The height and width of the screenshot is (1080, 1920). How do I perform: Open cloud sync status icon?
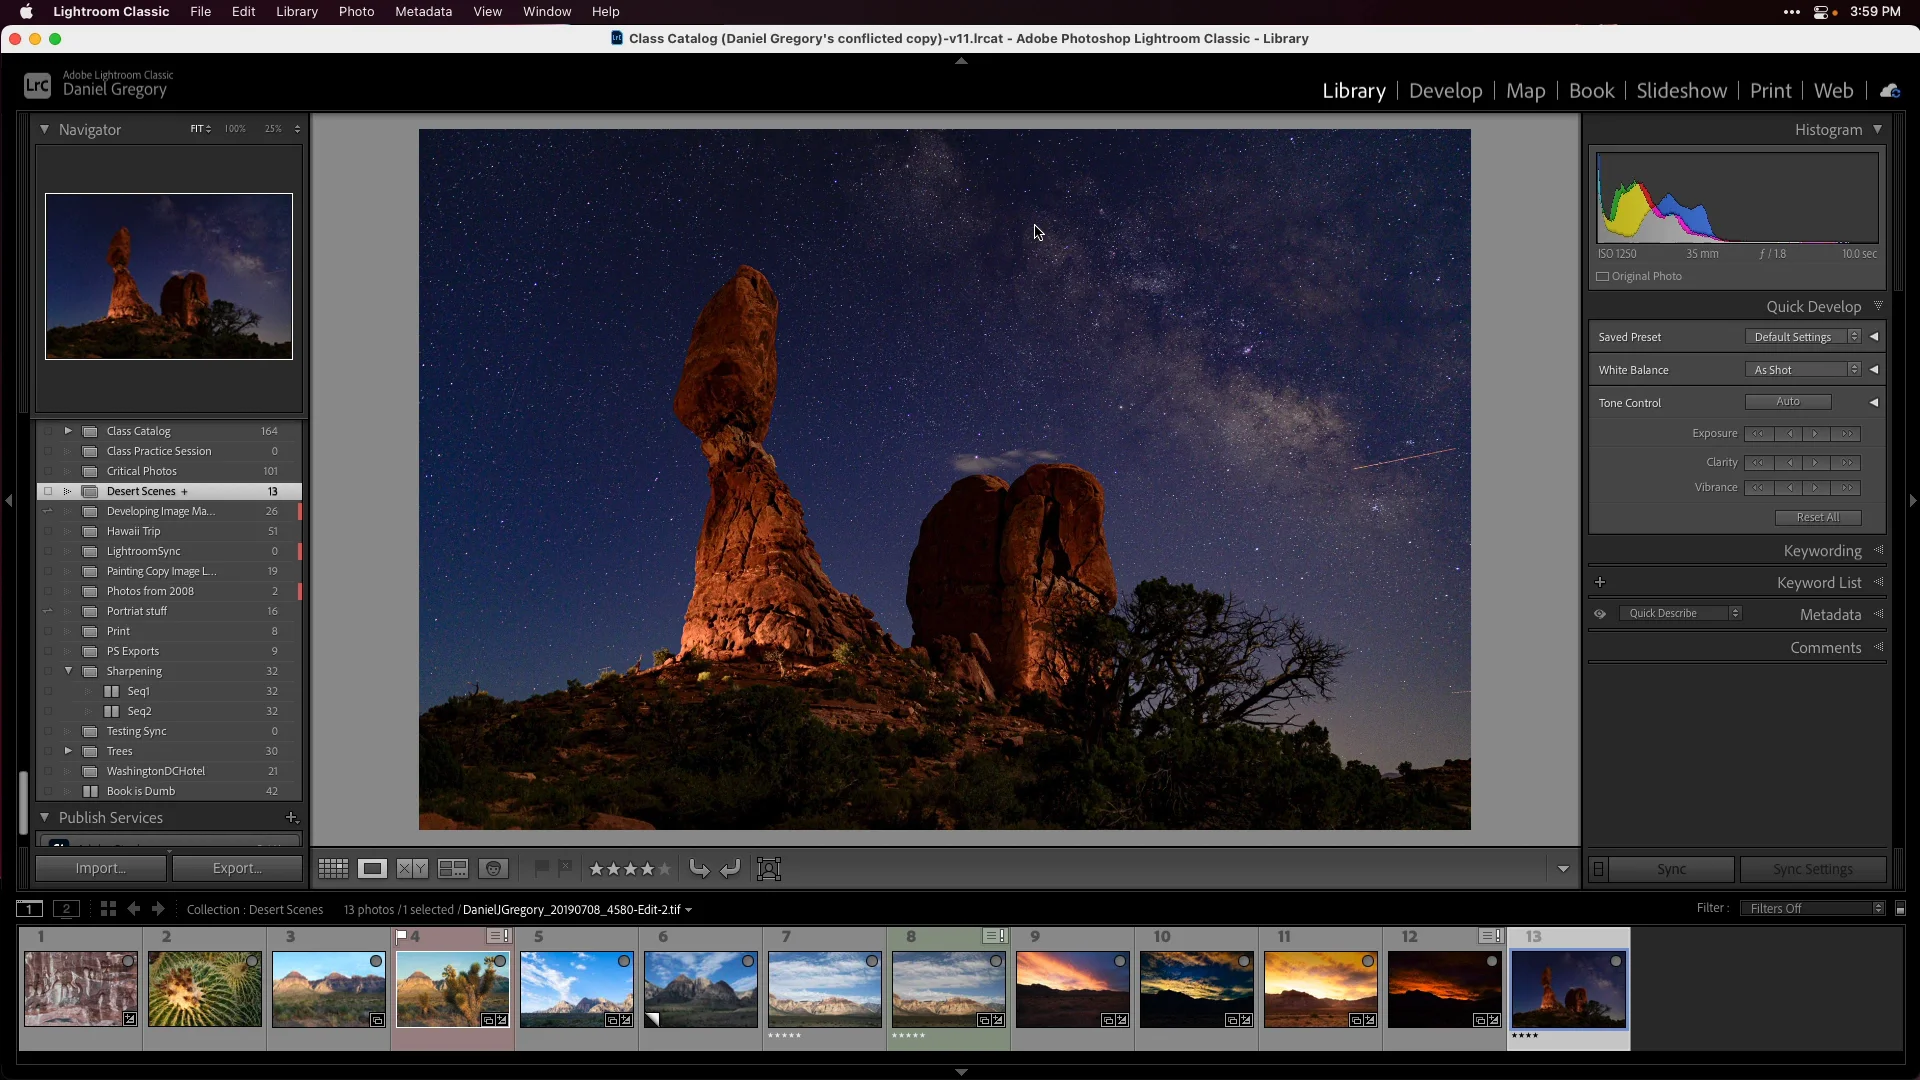1889,91
